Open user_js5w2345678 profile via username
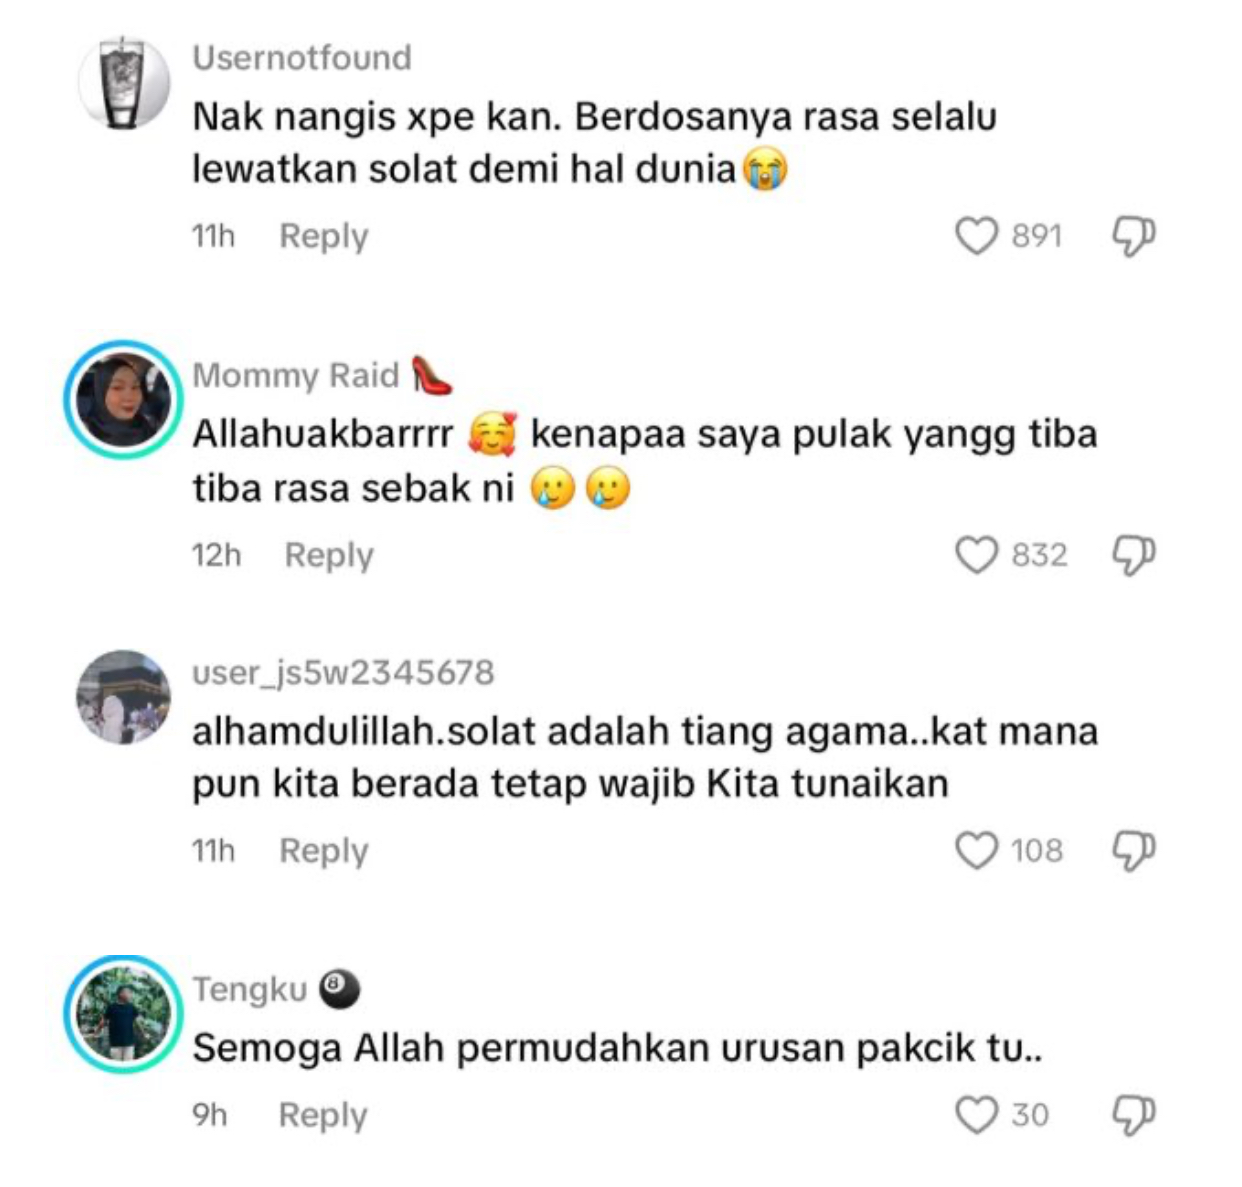Viewport: 1242px width, 1187px height. click(343, 673)
